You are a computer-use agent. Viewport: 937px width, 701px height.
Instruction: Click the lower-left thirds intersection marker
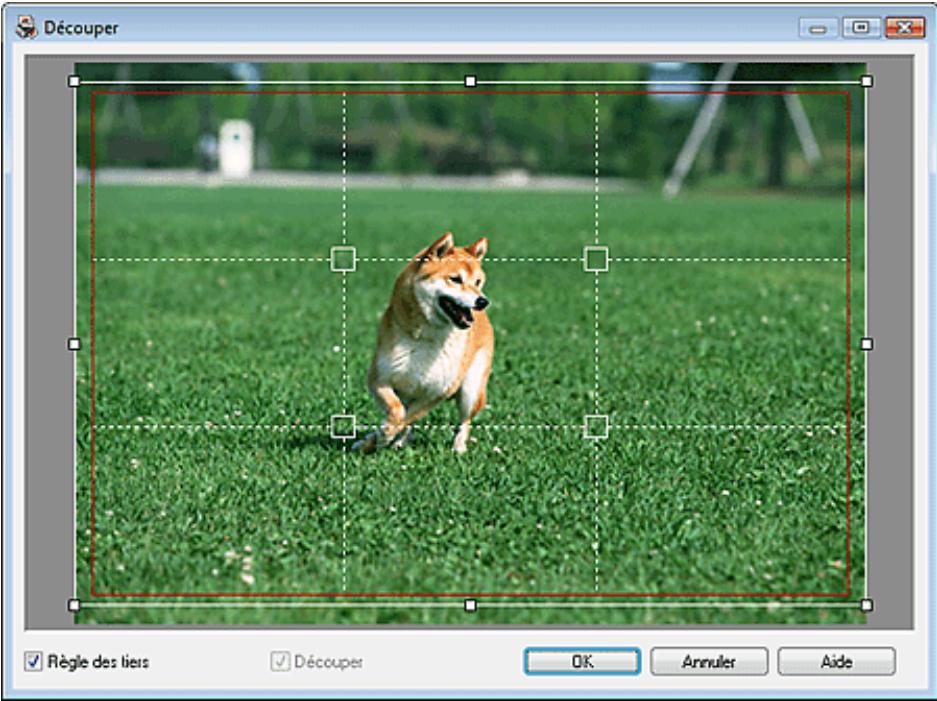click(x=343, y=427)
